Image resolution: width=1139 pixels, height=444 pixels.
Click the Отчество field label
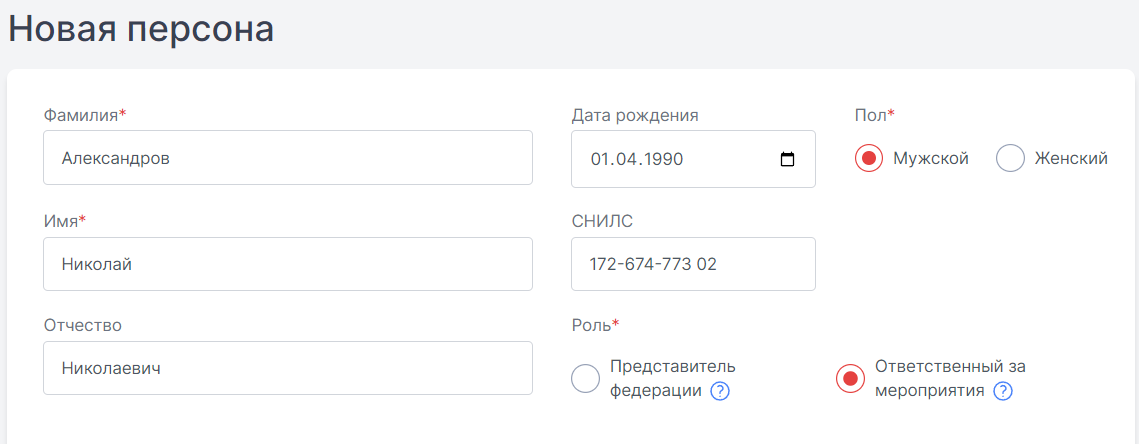83,326
